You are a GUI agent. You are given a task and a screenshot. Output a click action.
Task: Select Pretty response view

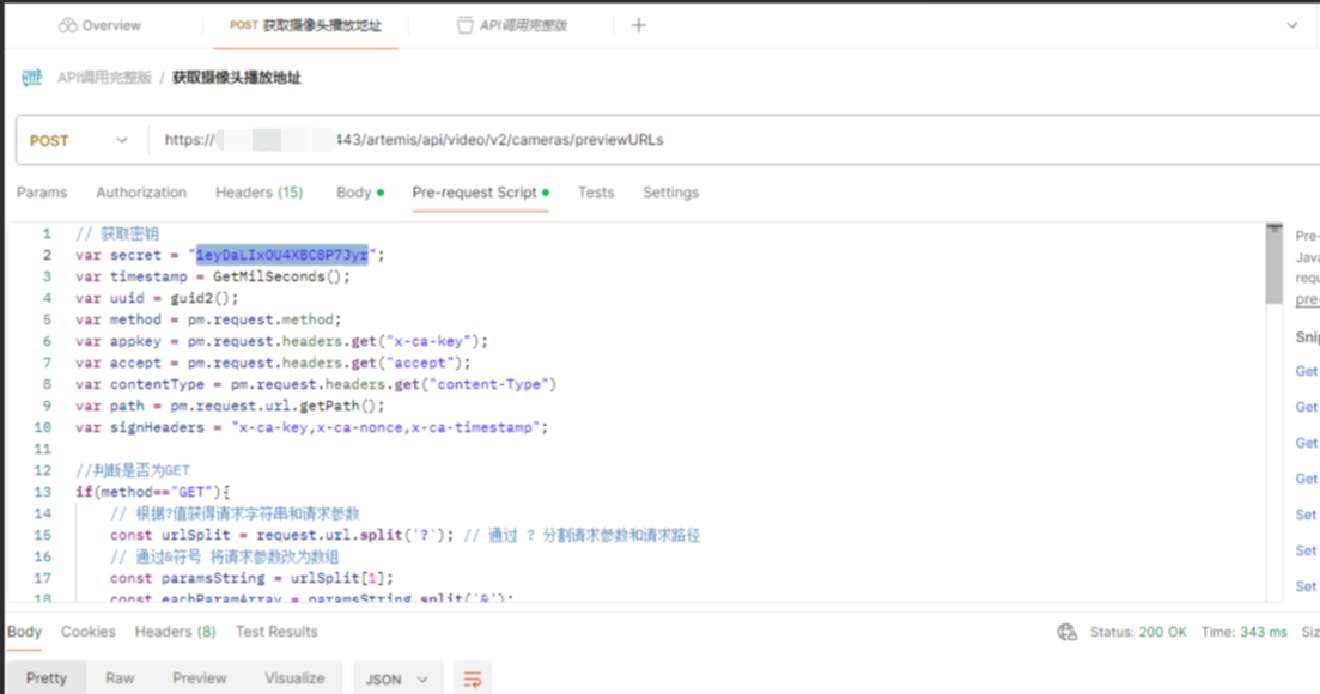pos(46,678)
